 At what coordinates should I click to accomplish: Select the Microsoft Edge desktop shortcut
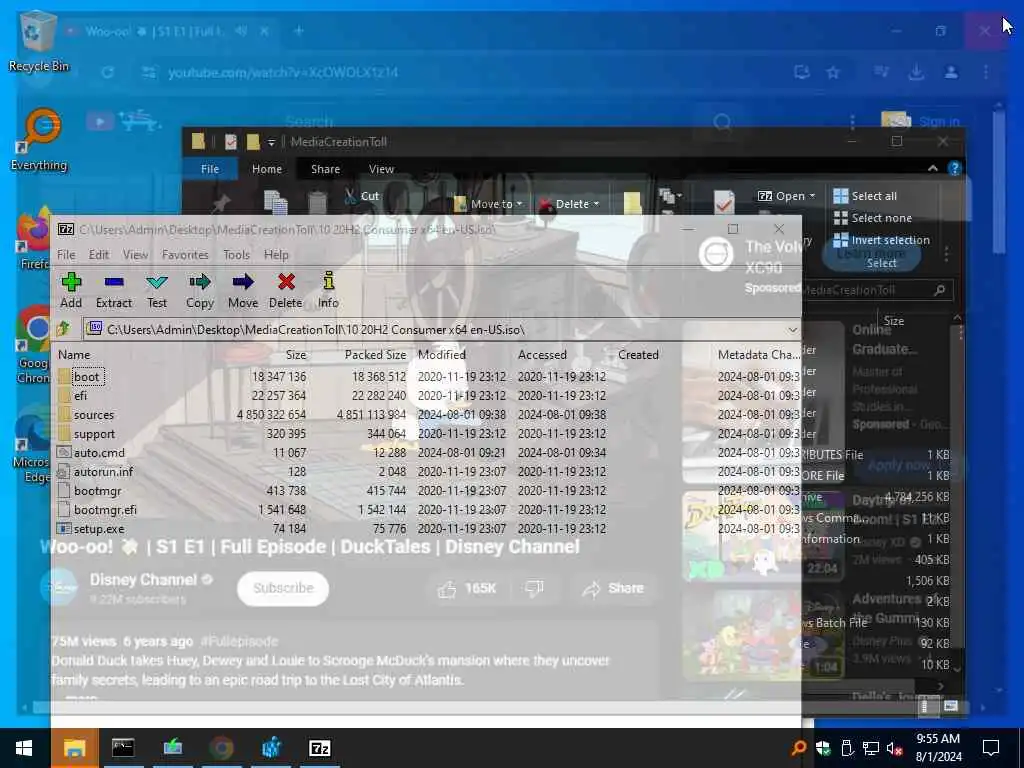click(32, 444)
